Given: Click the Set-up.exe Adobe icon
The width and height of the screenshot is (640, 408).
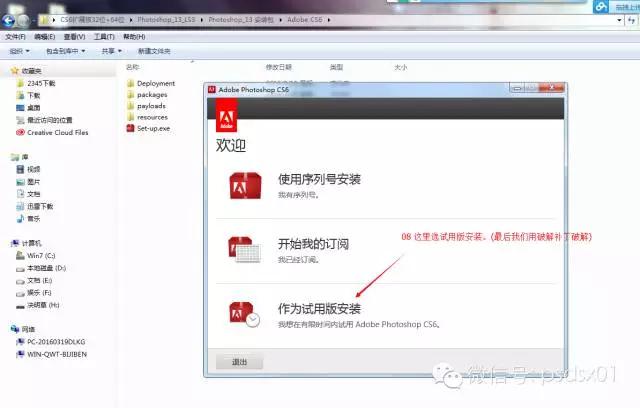Looking at the screenshot, I should [x=131, y=128].
